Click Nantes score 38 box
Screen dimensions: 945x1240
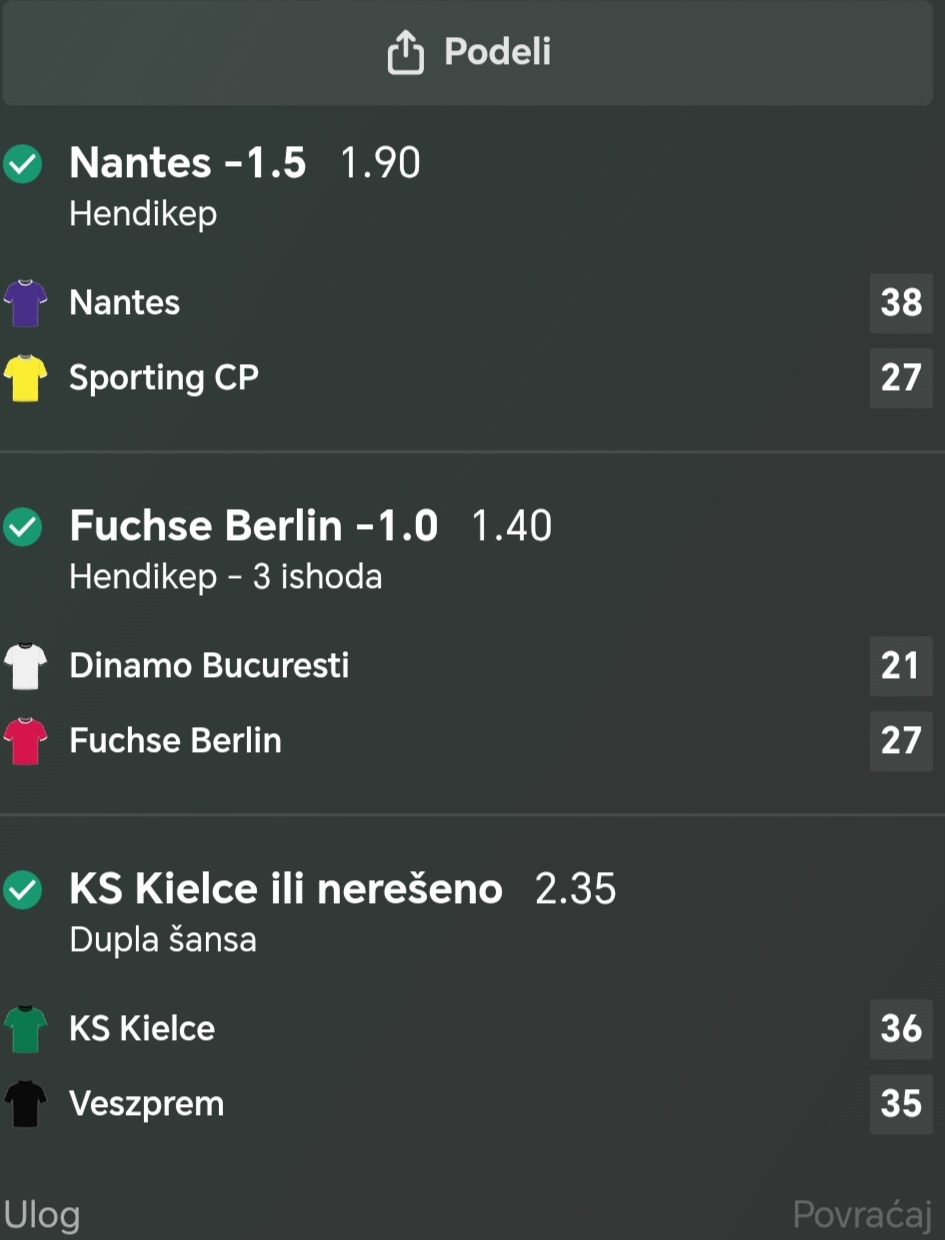[x=900, y=303]
